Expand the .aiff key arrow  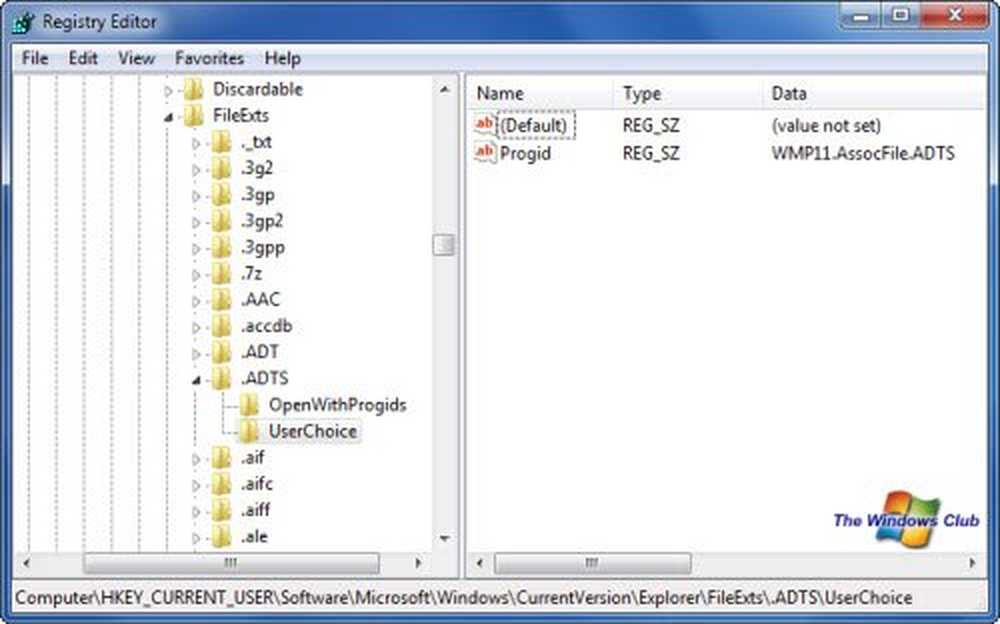point(196,510)
